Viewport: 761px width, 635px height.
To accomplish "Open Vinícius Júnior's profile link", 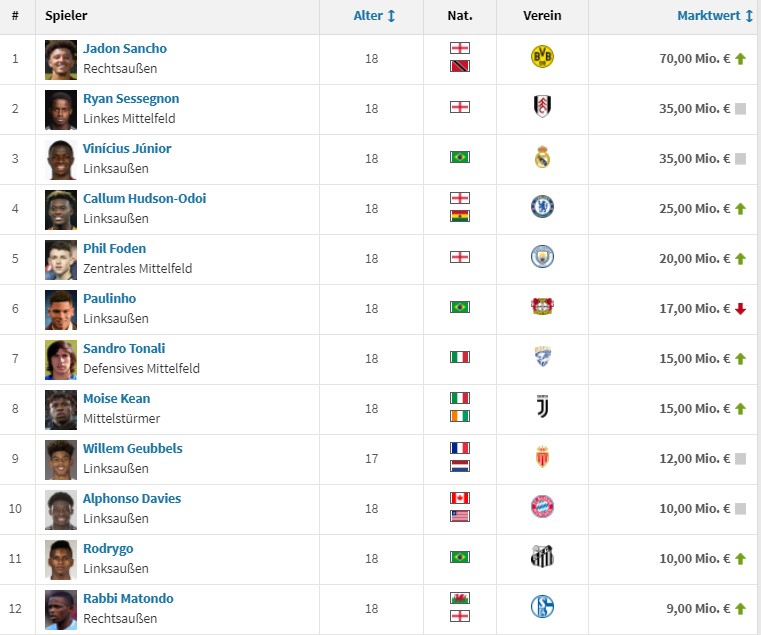I will (x=127, y=149).
